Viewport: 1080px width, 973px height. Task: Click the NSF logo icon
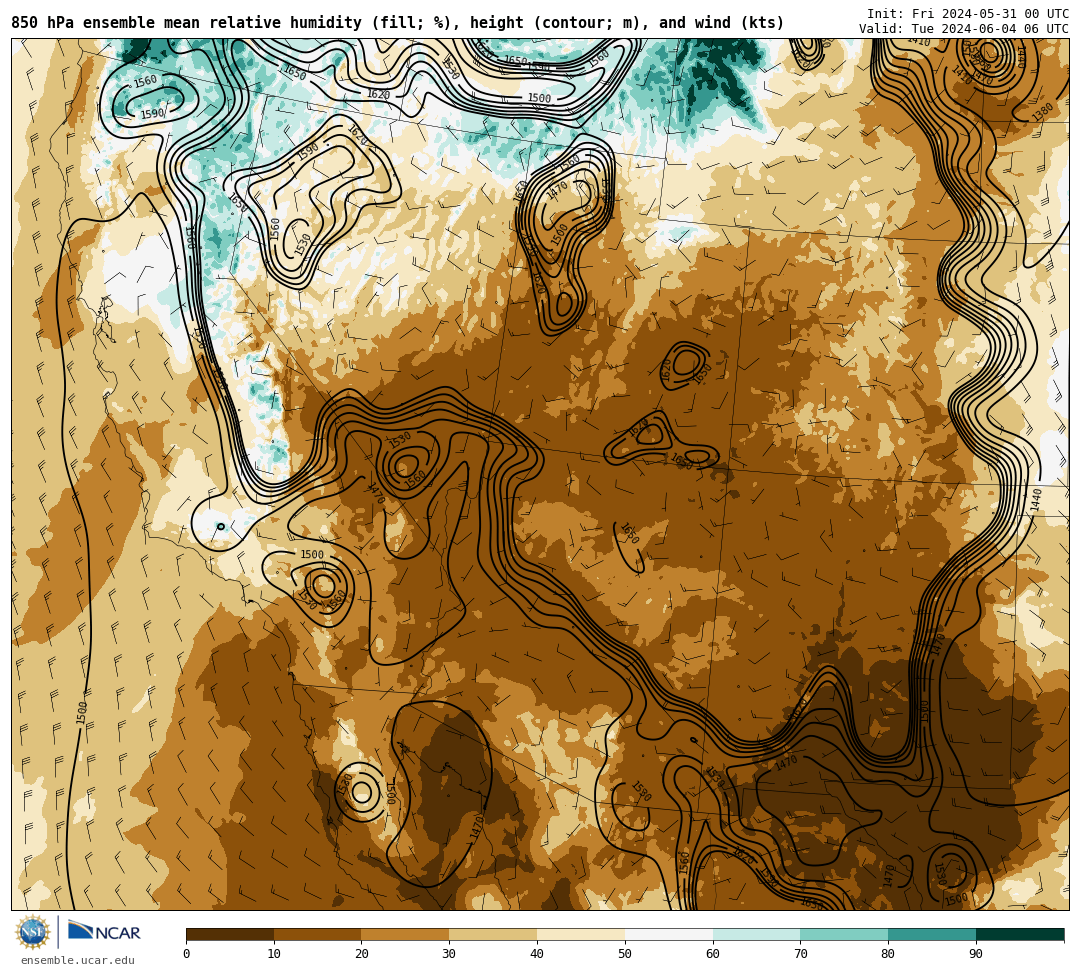click(33, 932)
